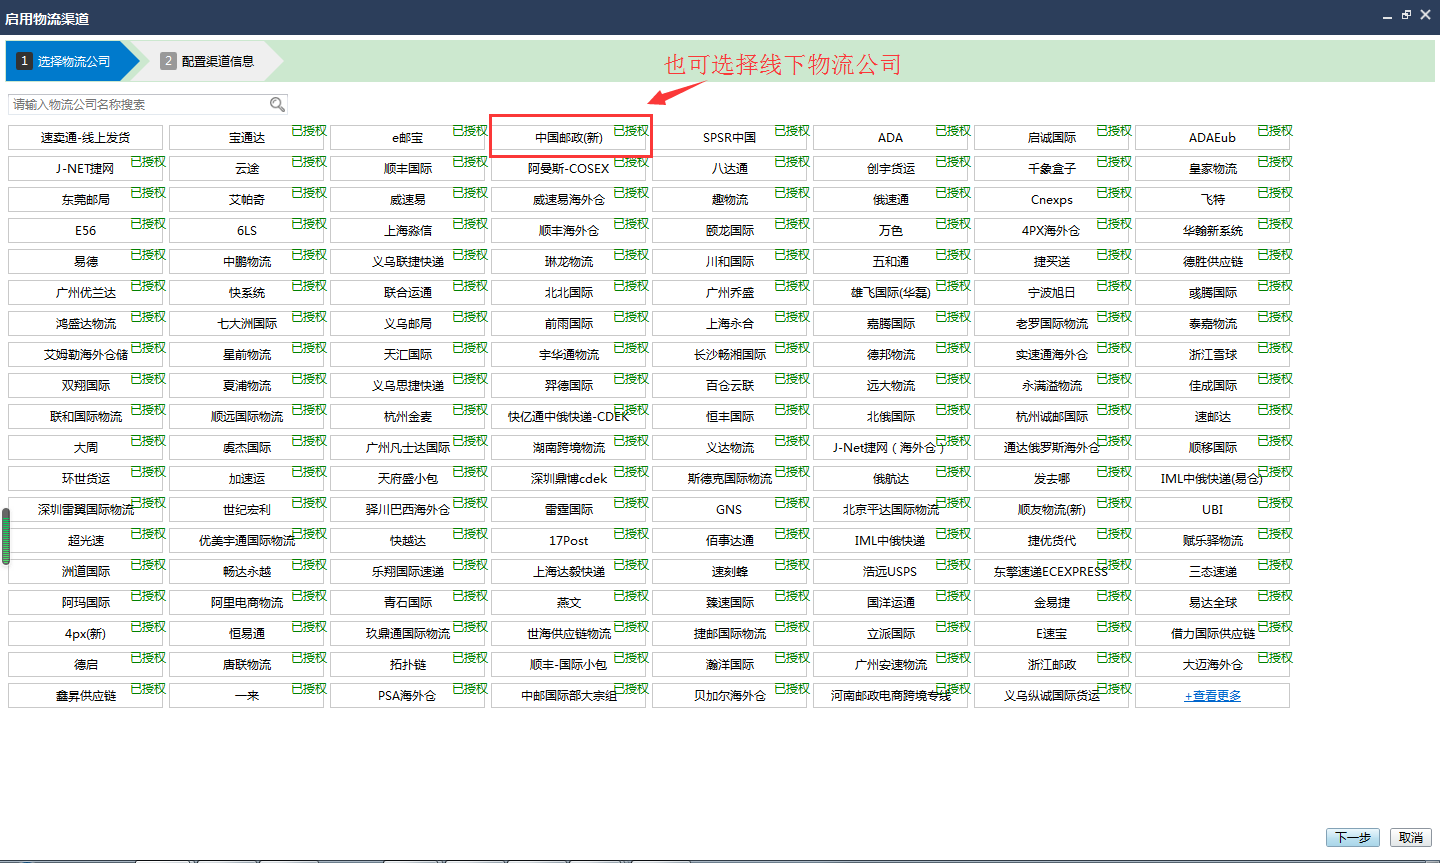
Task: Select 阿里电商物流 company
Action: 247,603
